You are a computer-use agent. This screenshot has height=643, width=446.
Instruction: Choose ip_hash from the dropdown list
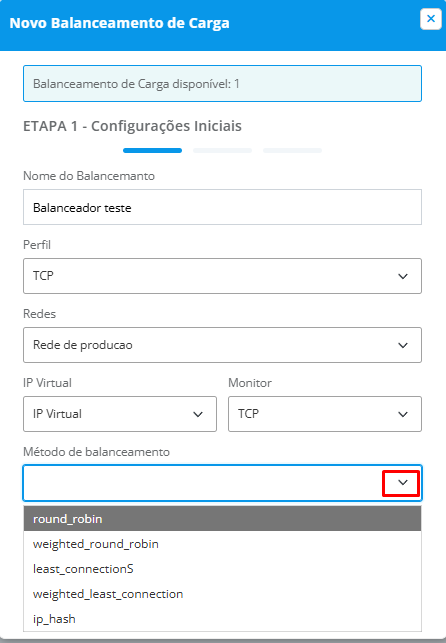click(x=222, y=619)
